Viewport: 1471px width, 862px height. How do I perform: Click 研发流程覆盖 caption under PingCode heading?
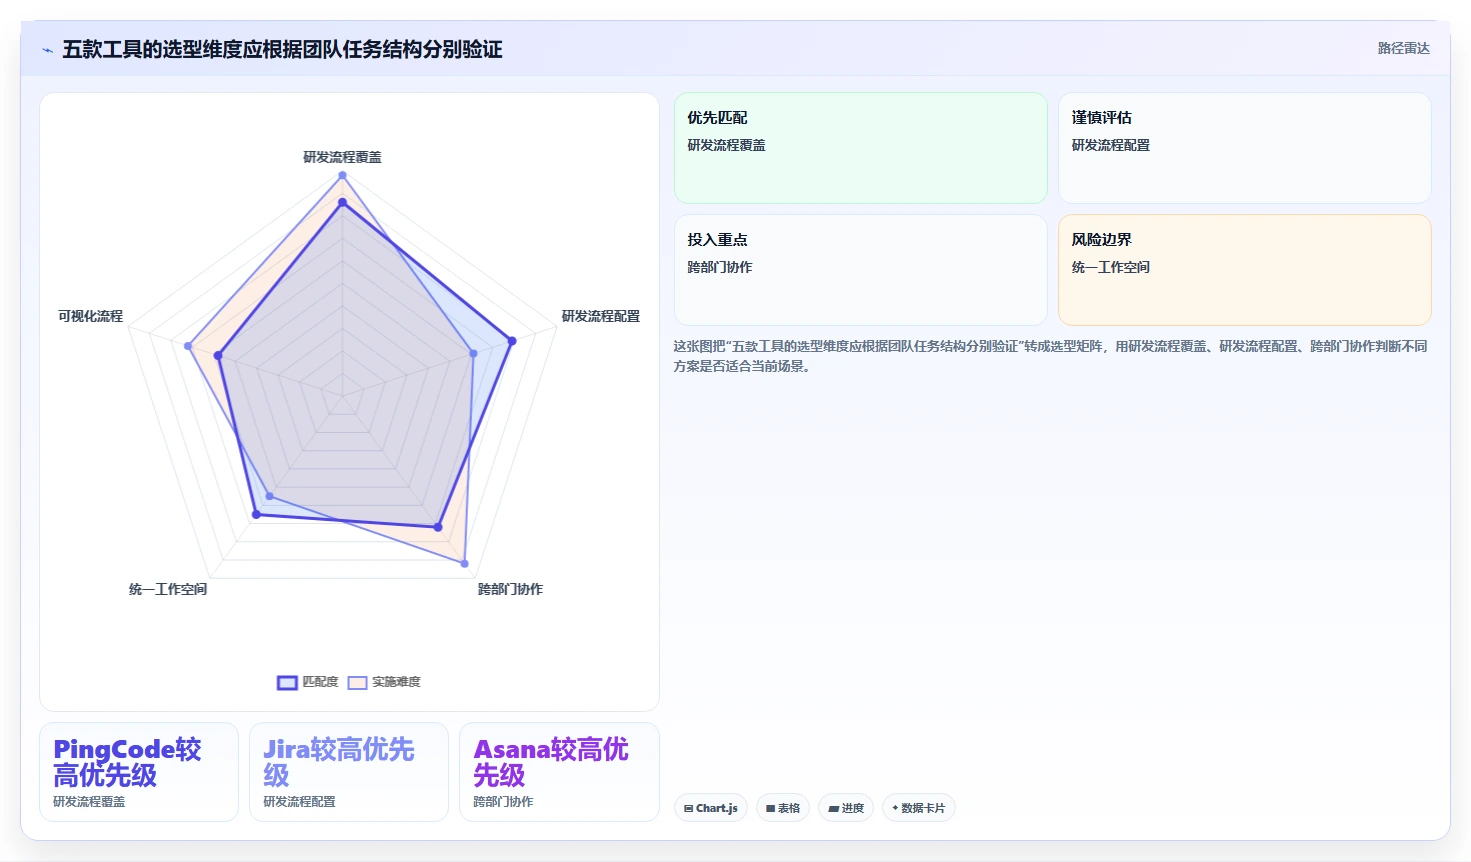[89, 802]
